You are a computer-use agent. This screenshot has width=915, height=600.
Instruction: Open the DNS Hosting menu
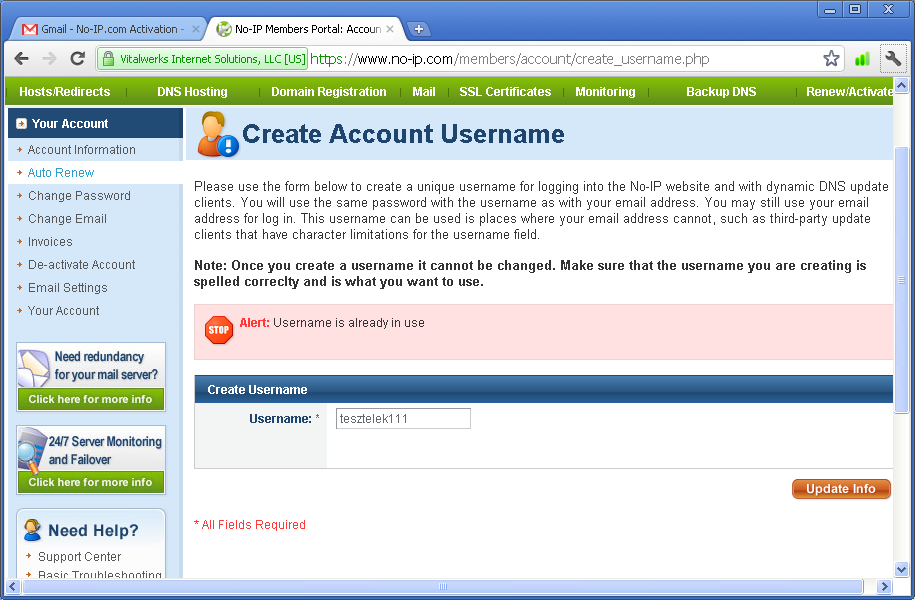192,92
